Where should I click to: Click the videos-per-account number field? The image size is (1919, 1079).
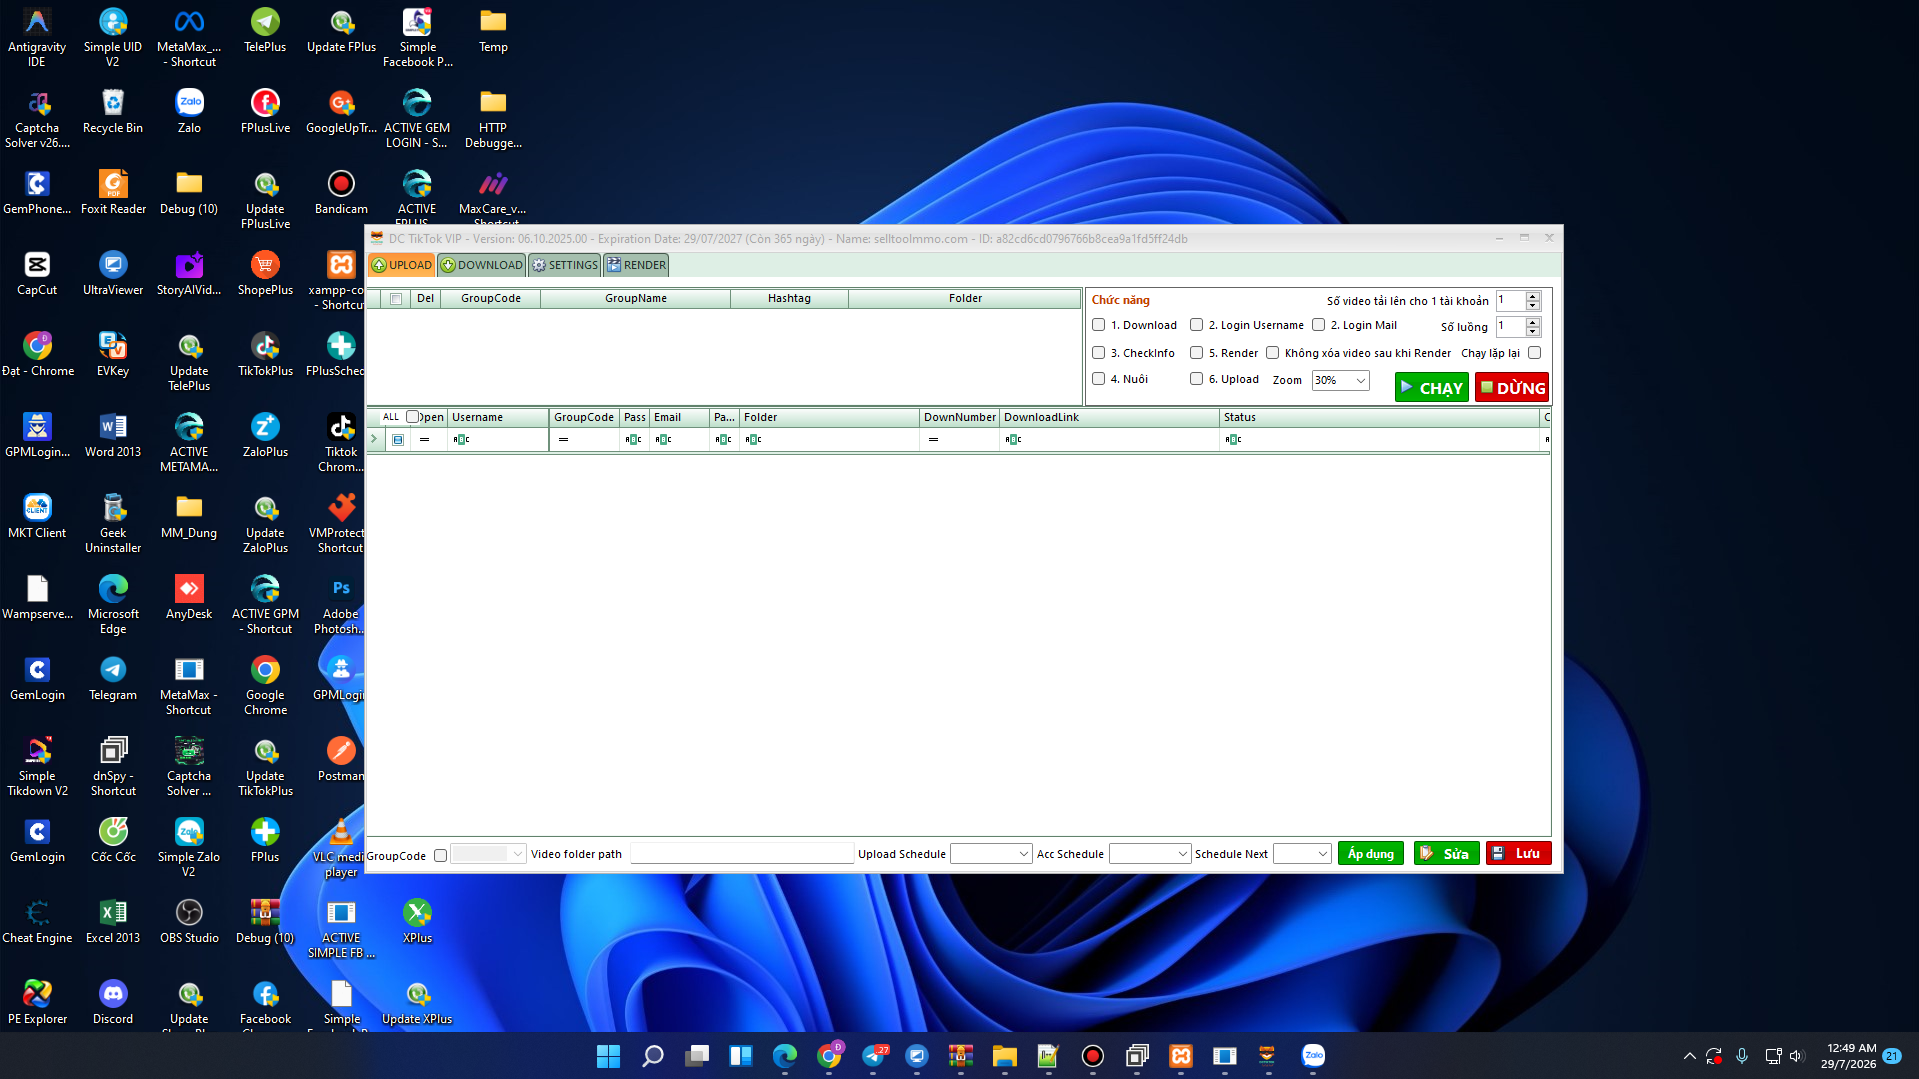pos(1510,301)
